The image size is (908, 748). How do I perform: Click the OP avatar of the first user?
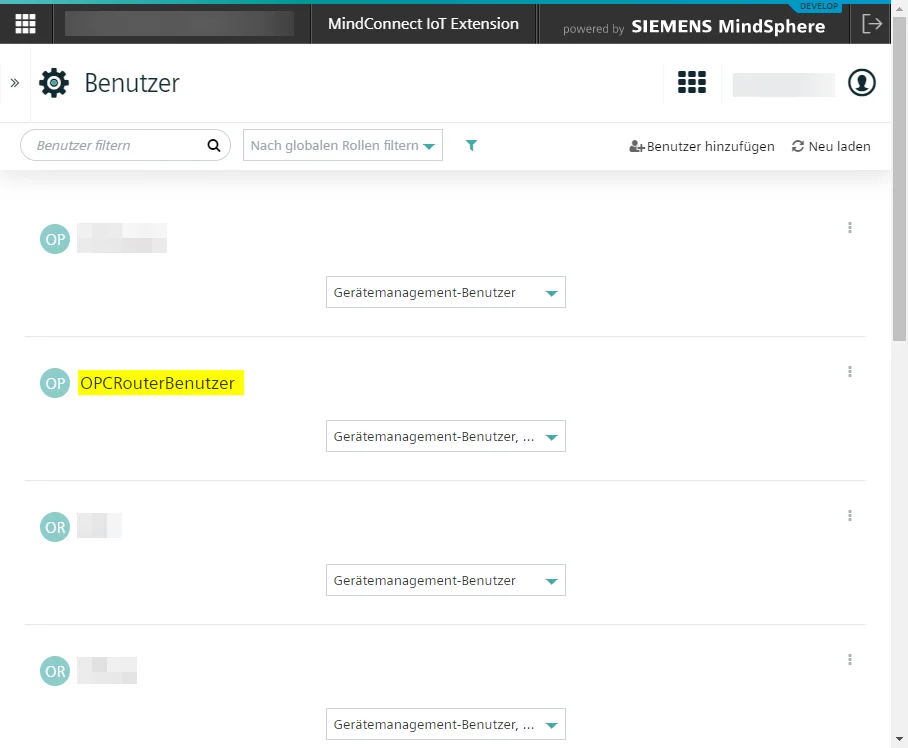(x=55, y=239)
